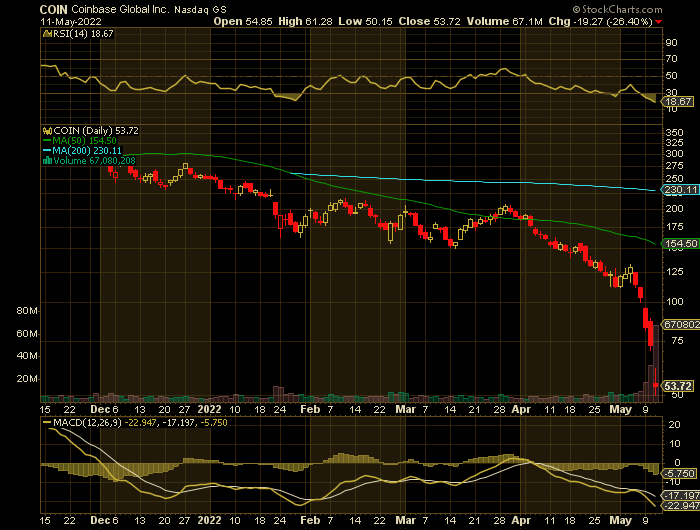Click the 11-May-2022 date label

pos(70,21)
